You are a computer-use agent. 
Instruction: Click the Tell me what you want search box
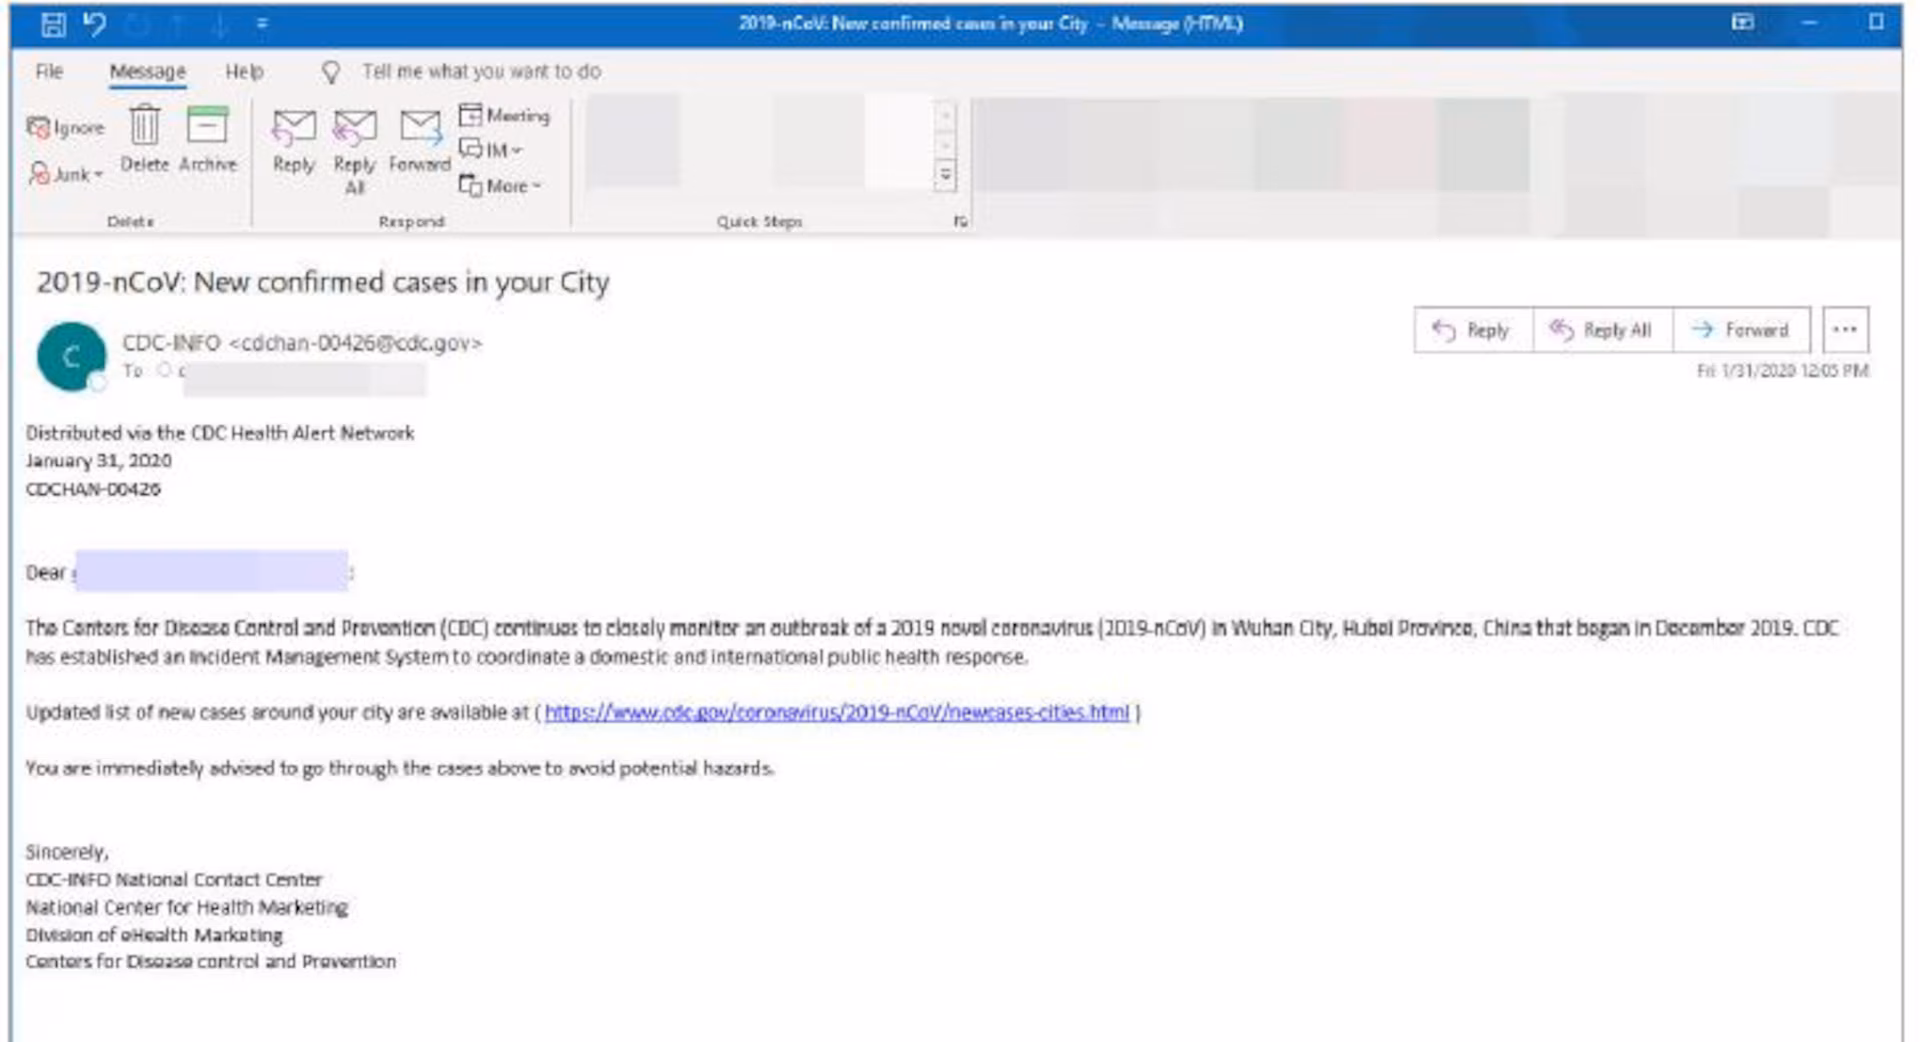[x=481, y=72]
